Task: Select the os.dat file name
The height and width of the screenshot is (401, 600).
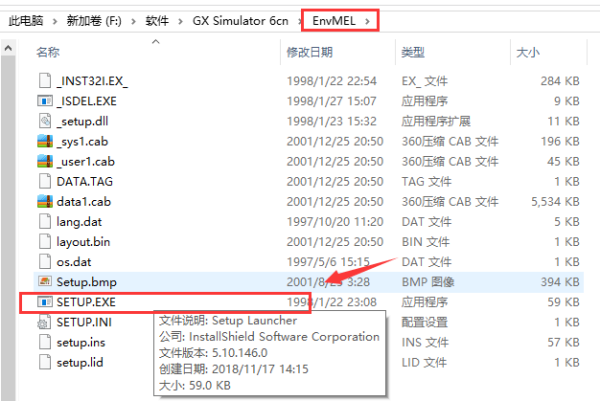Action: click(x=74, y=262)
